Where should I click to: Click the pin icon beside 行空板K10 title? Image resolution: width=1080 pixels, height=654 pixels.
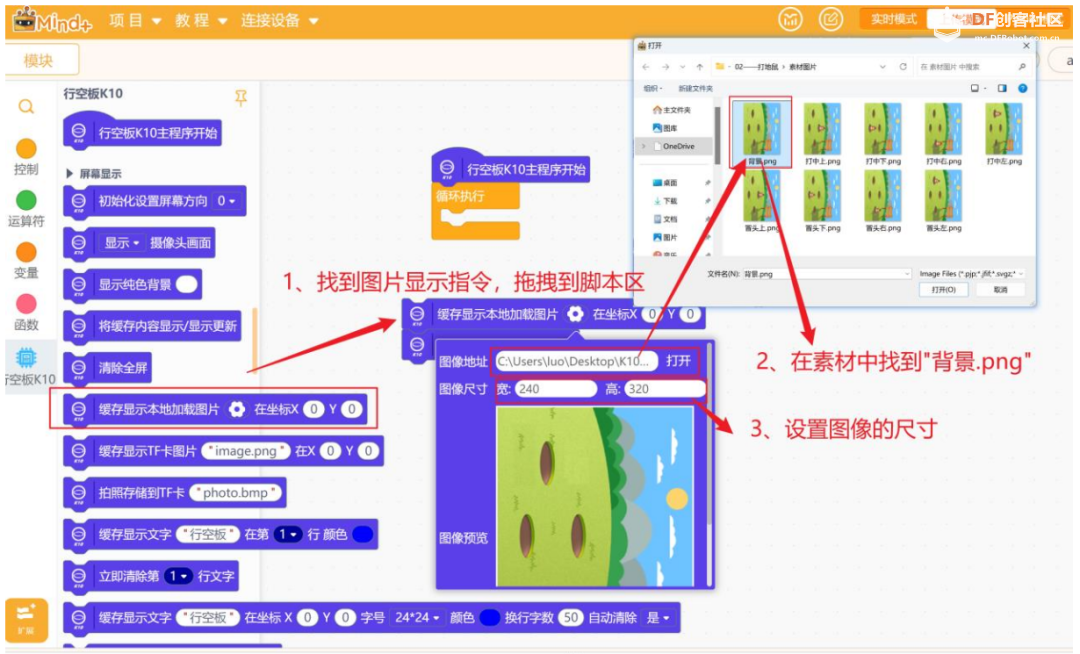241,98
